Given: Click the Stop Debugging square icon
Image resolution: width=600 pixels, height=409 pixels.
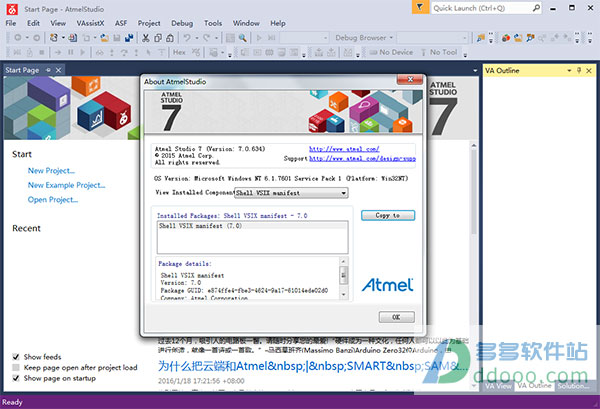Looking at the screenshot, I should 42,52.
